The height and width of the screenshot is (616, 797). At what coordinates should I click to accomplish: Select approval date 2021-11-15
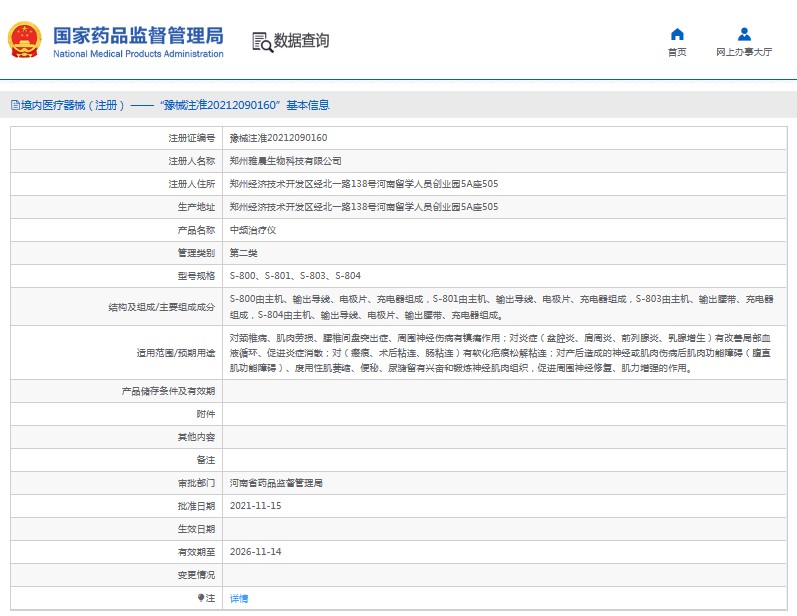[x=255, y=506]
